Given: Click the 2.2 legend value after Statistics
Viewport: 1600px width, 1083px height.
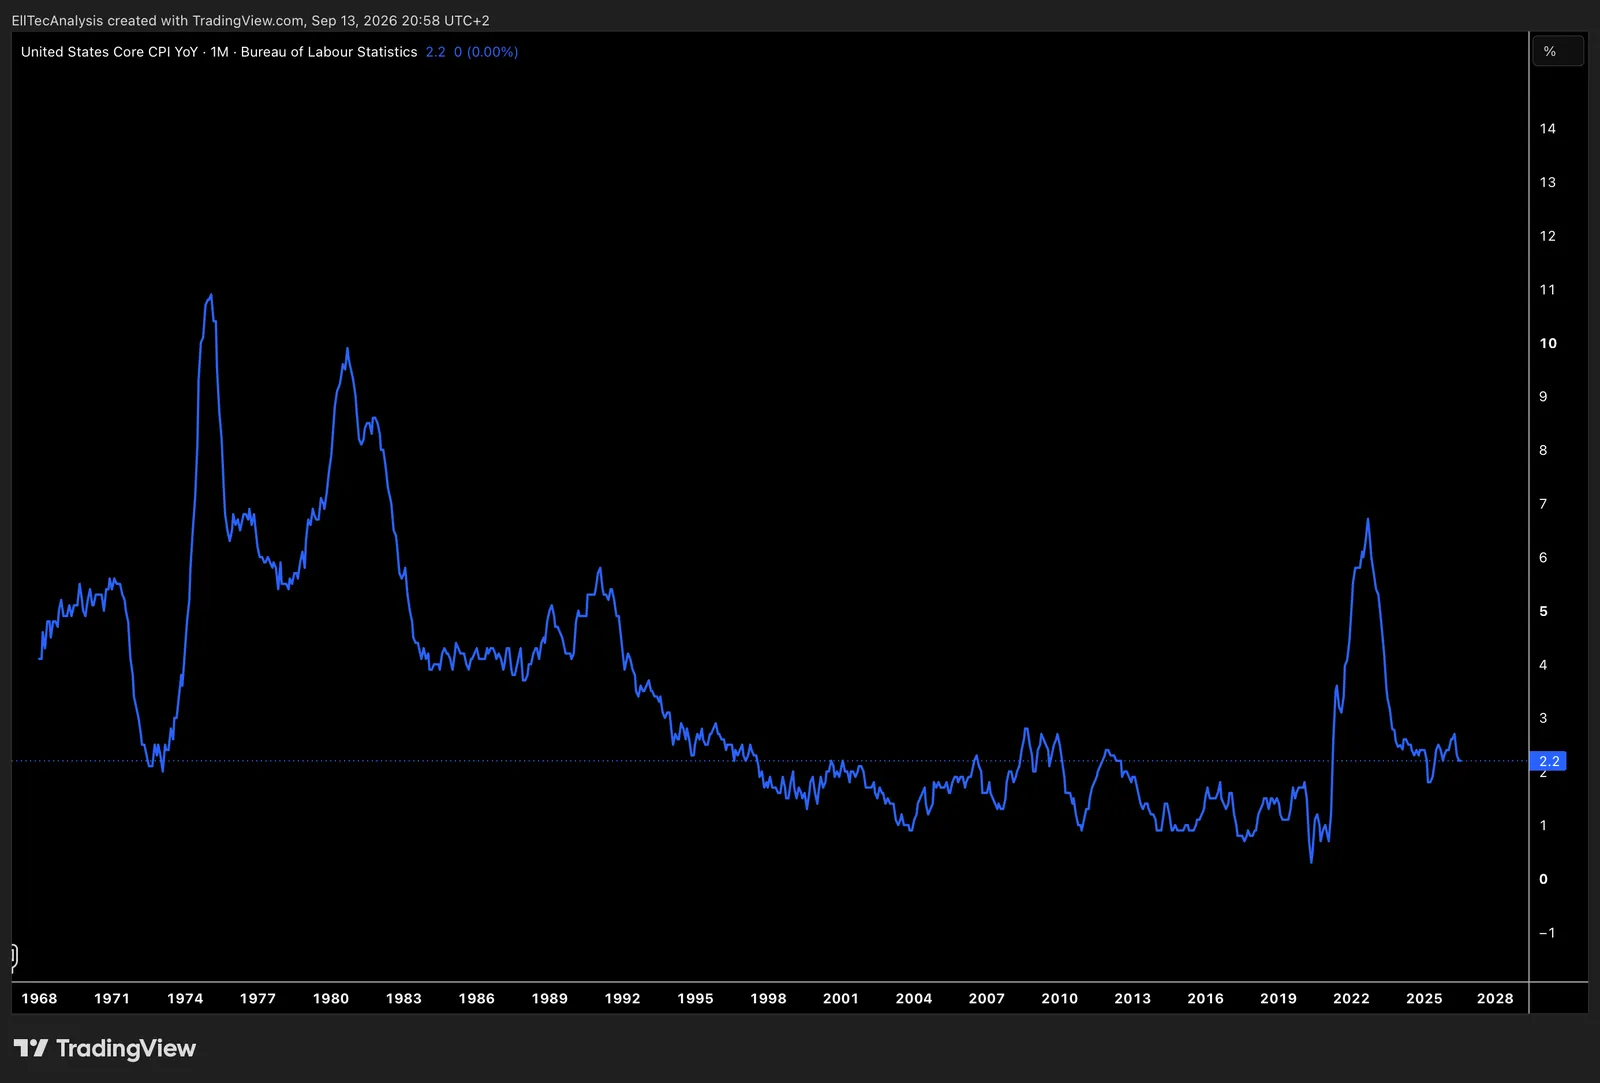Looking at the screenshot, I should pos(435,52).
